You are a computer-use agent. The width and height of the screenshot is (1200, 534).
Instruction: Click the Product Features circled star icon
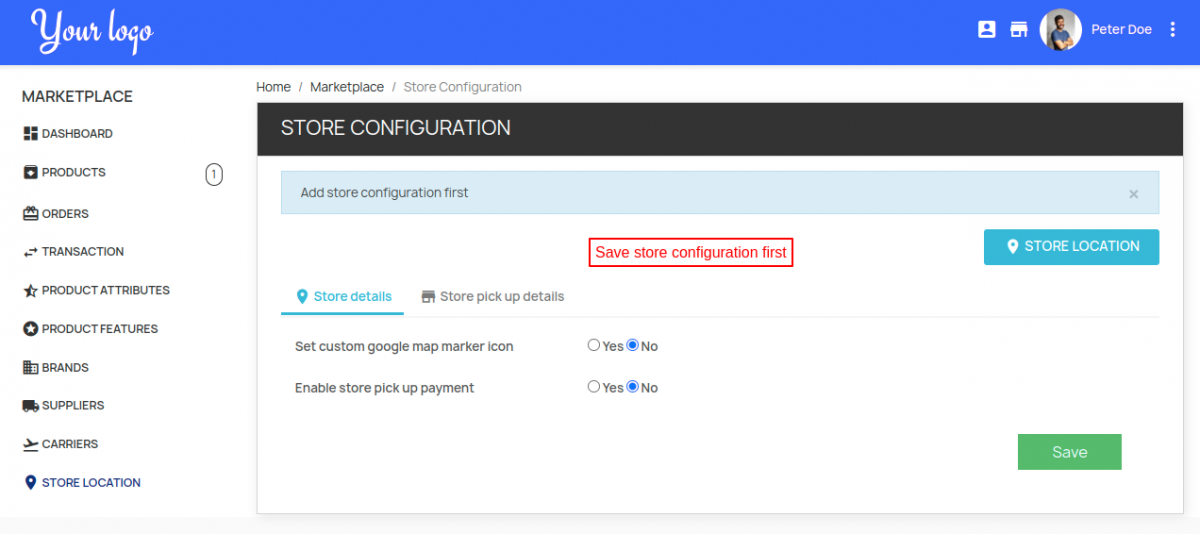pyautogui.click(x=30, y=329)
